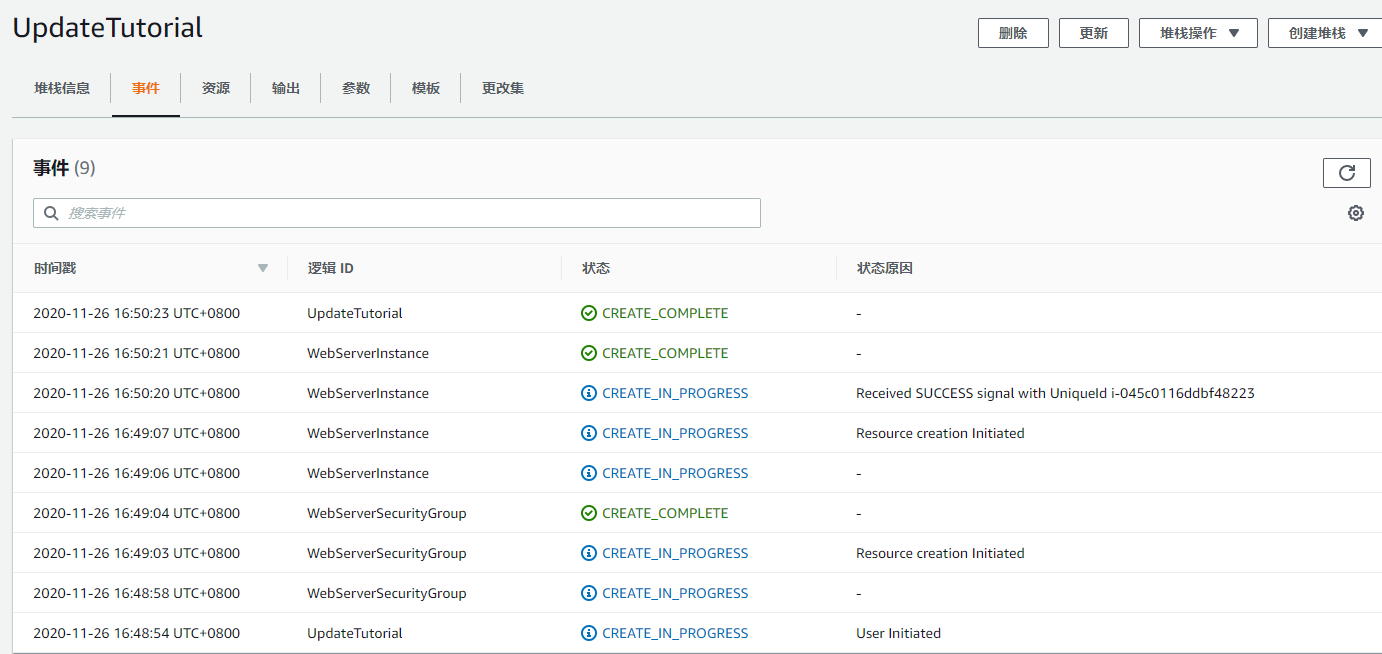The image size is (1382, 654).
Task: Click info icon at 16:49:03 row
Action: (589, 553)
